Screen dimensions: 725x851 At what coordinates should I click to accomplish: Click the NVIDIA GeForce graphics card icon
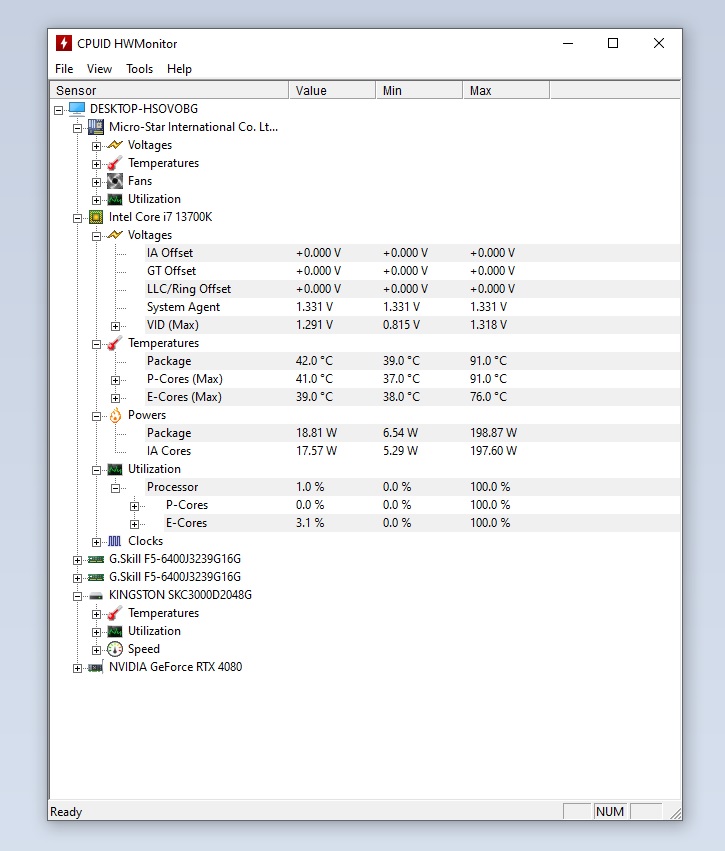tap(96, 668)
